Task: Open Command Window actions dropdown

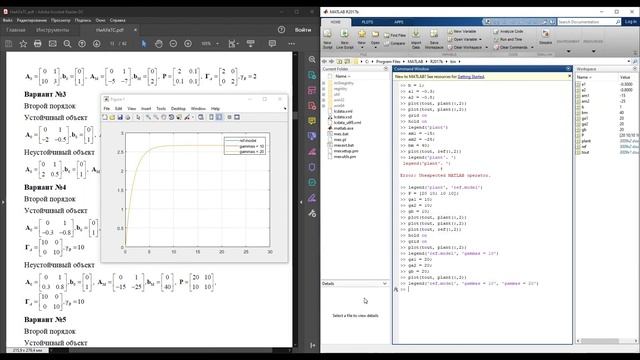Action: coord(568,69)
